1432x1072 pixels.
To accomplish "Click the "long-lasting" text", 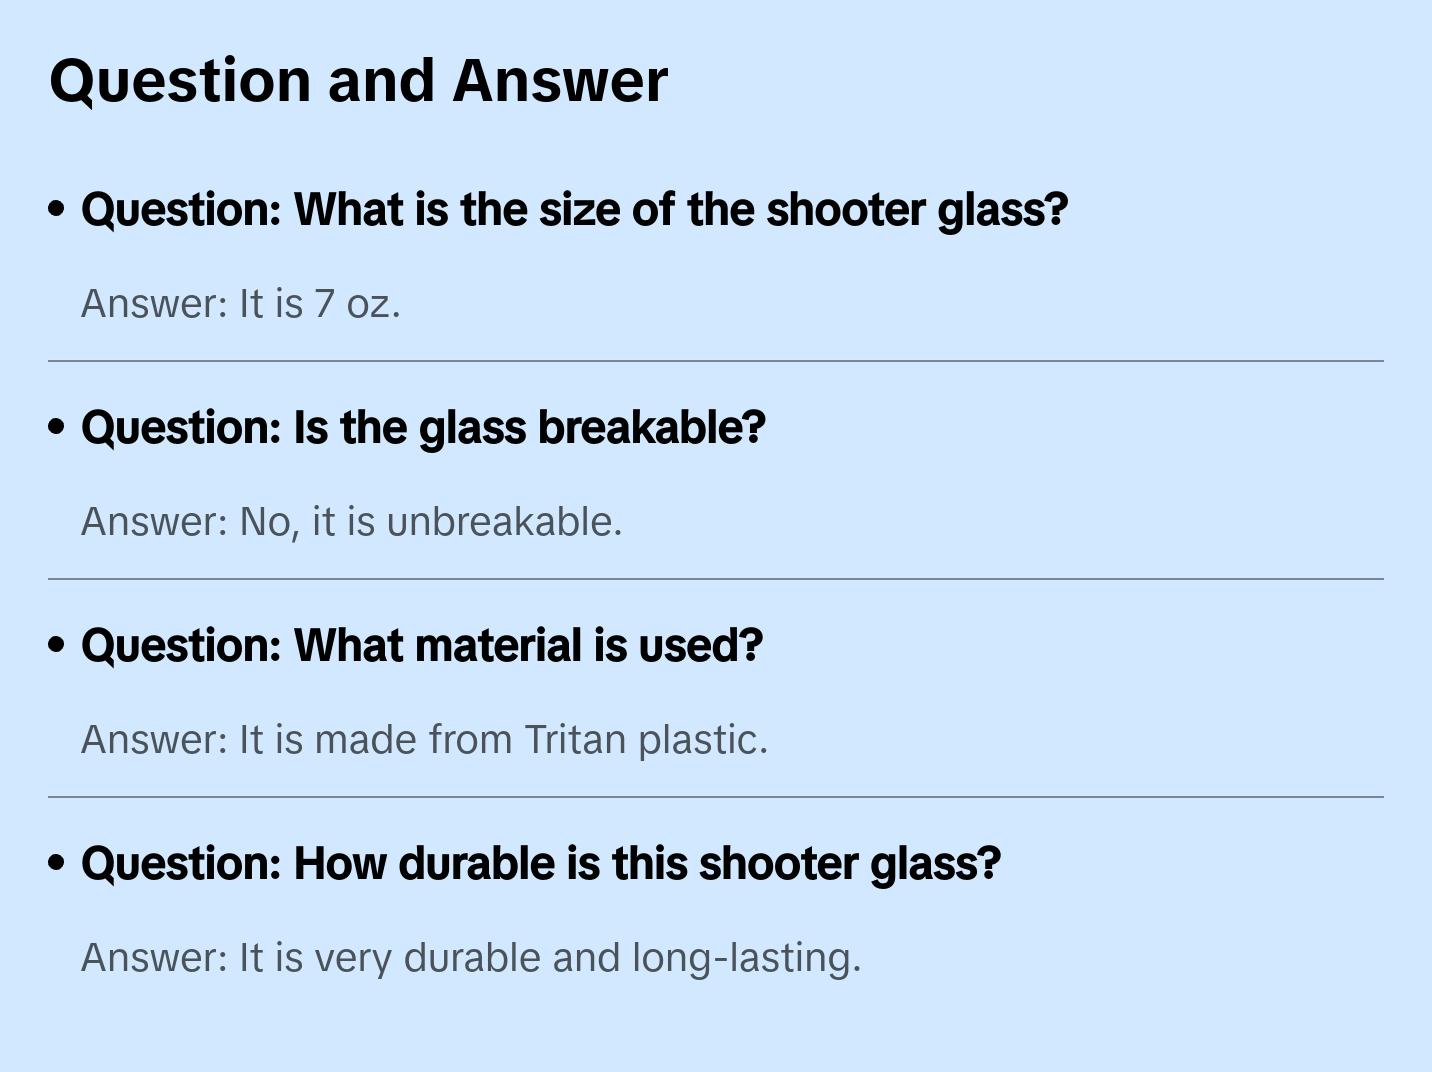I will (x=746, y=958).
